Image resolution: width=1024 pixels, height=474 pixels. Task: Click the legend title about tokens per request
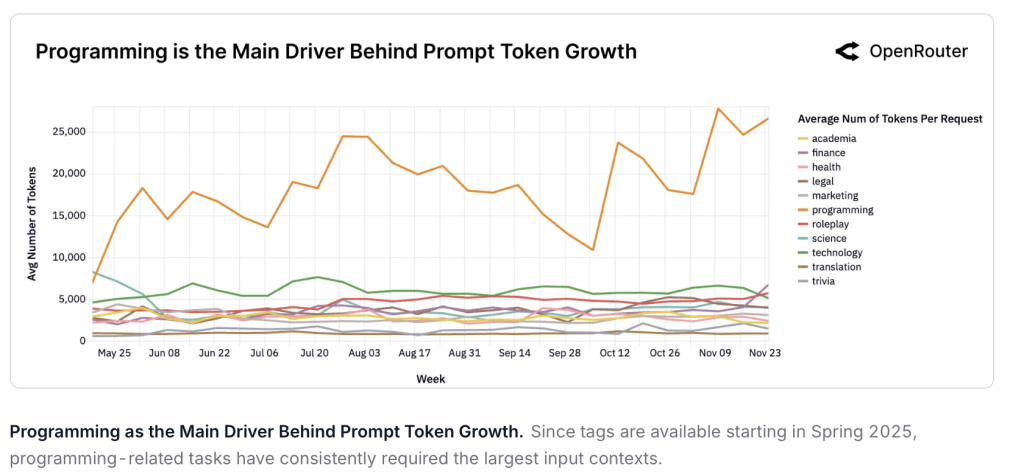pos(890,119)
